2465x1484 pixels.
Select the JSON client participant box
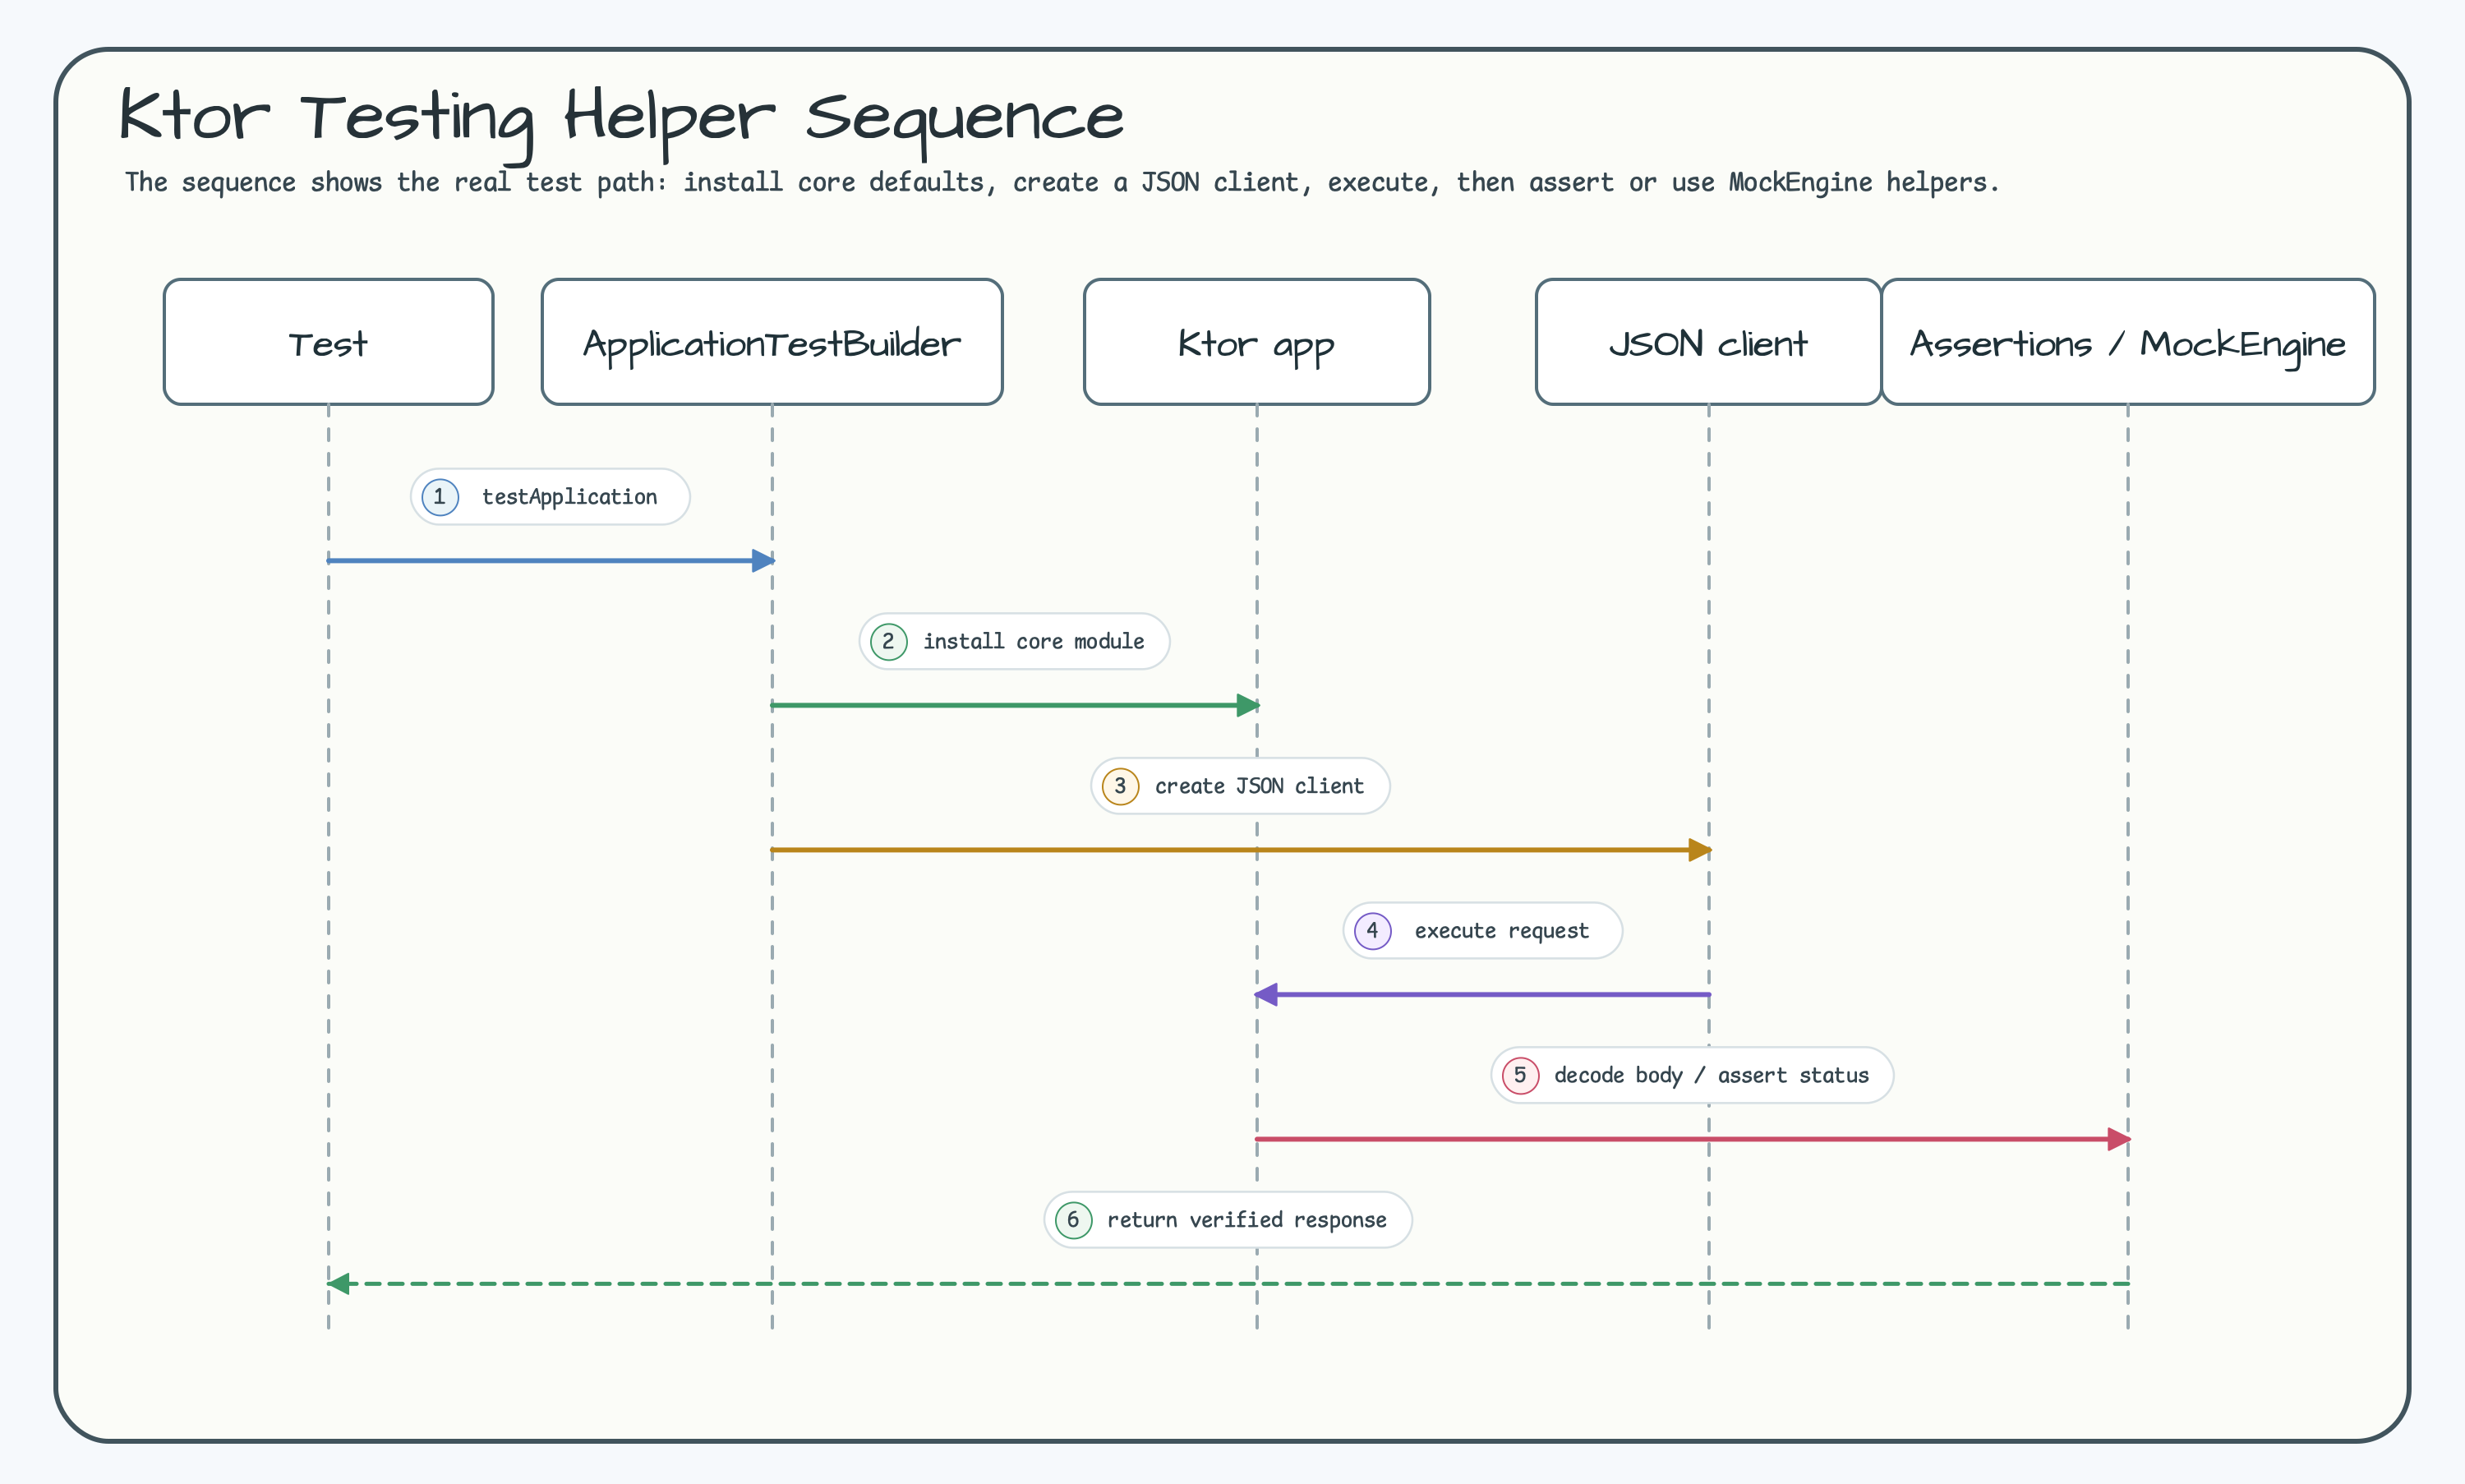pos(1708,342)
